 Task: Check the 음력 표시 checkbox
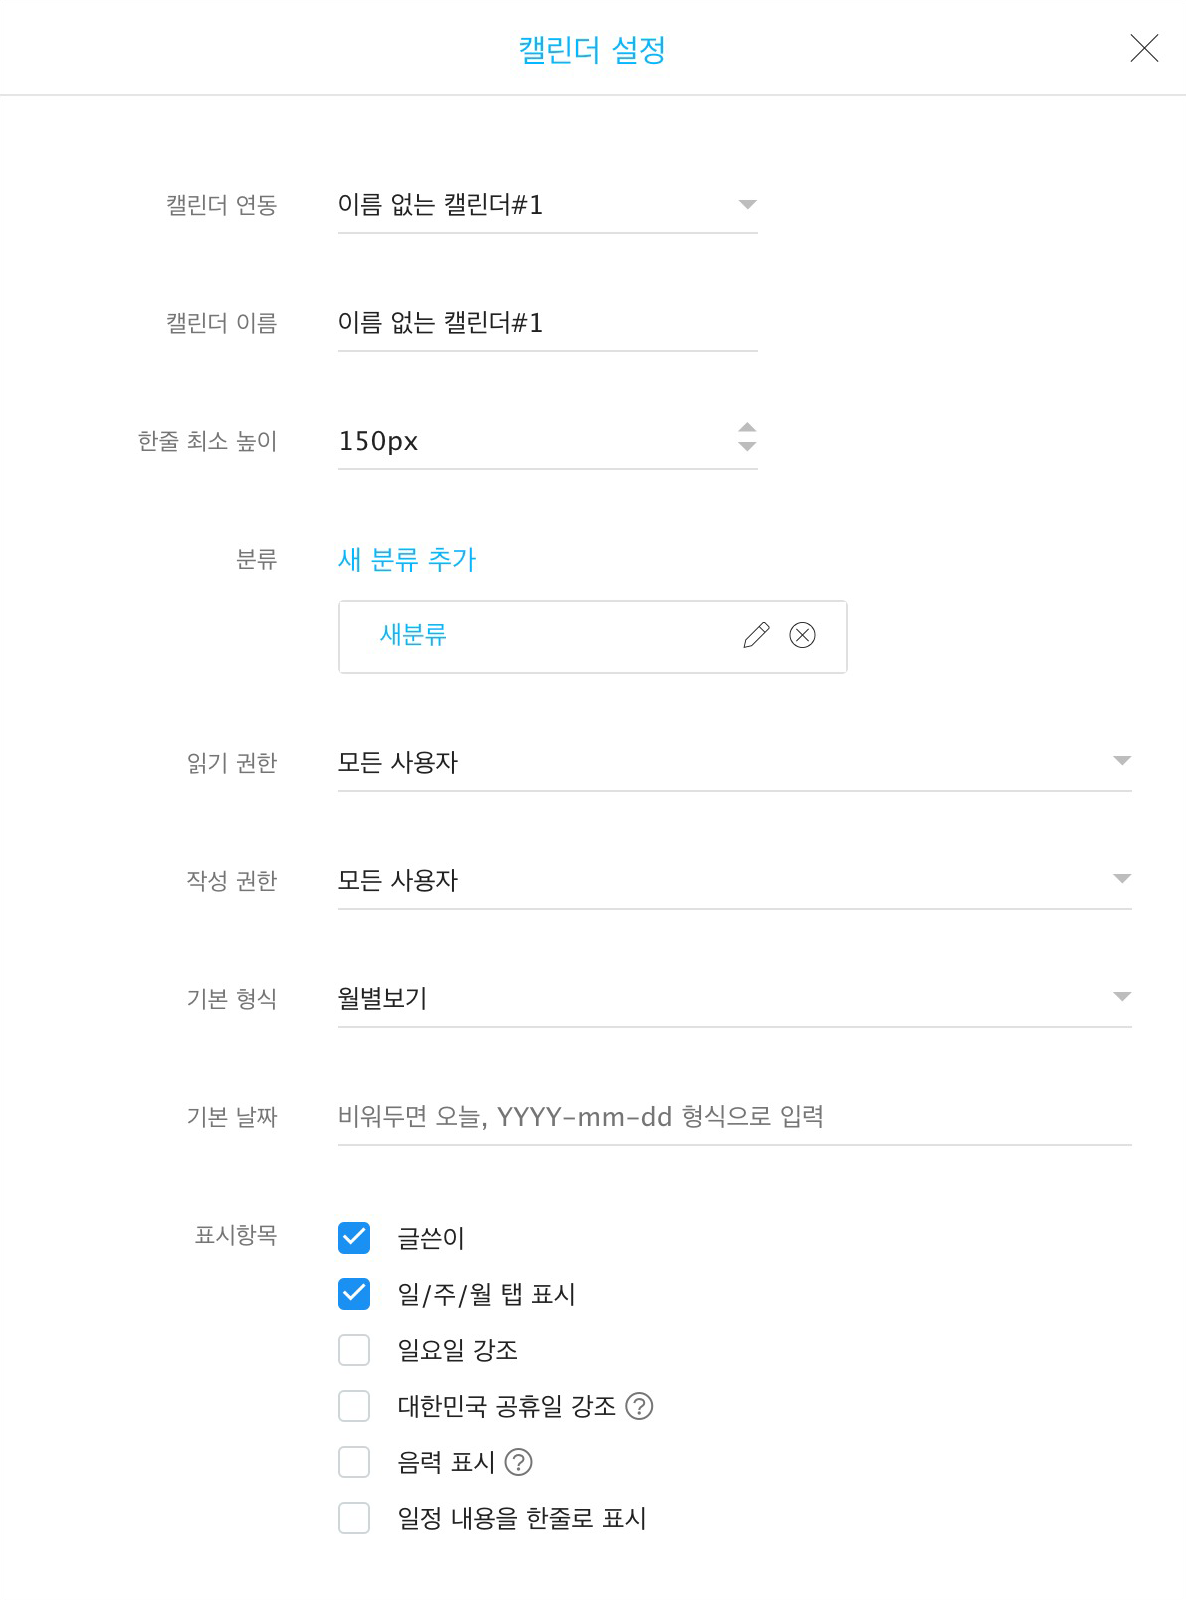(354, 1462)
